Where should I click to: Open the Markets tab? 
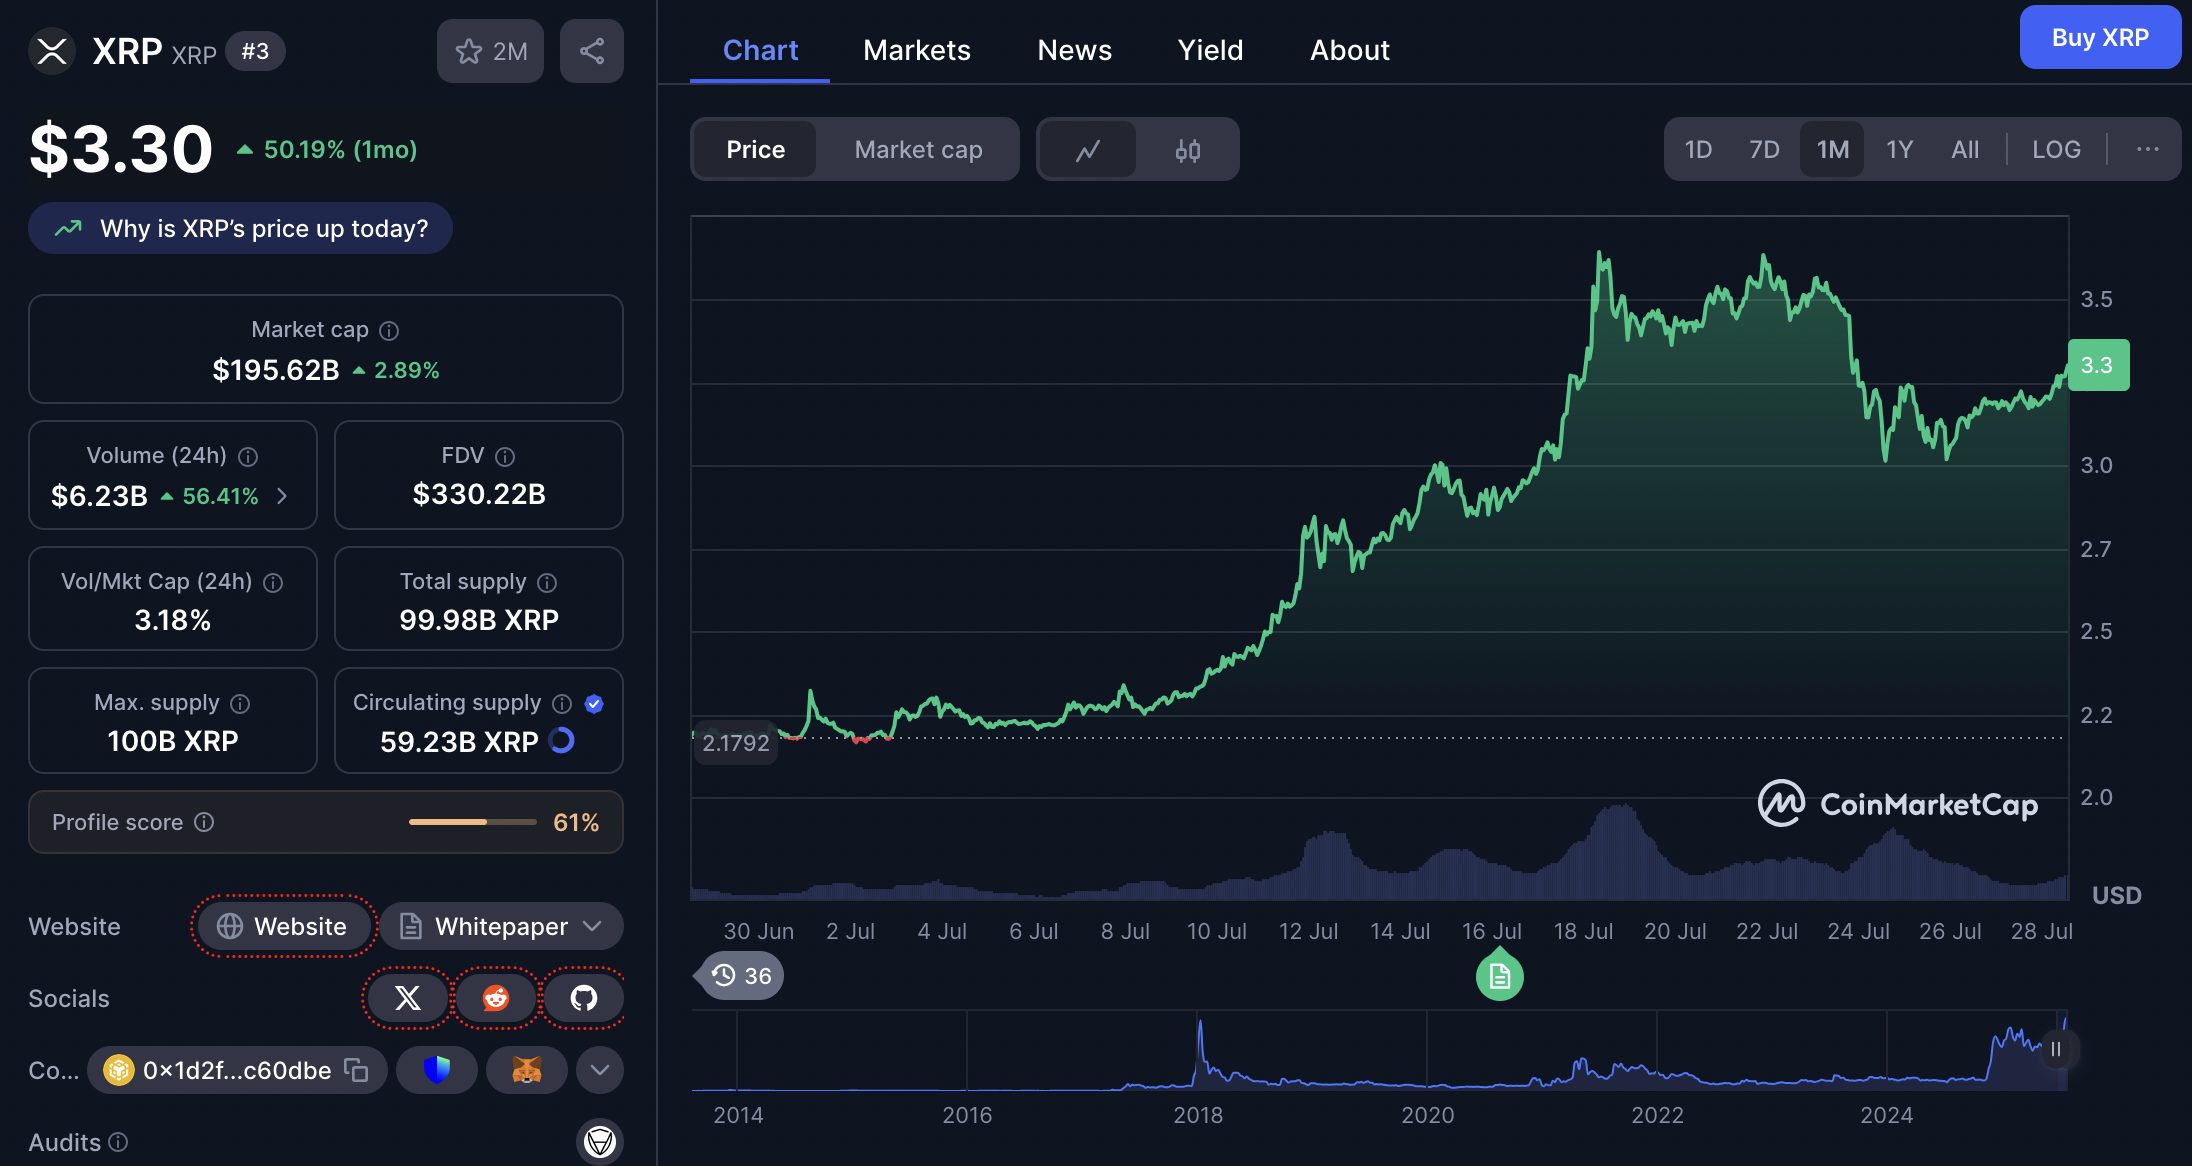[917, 50]
